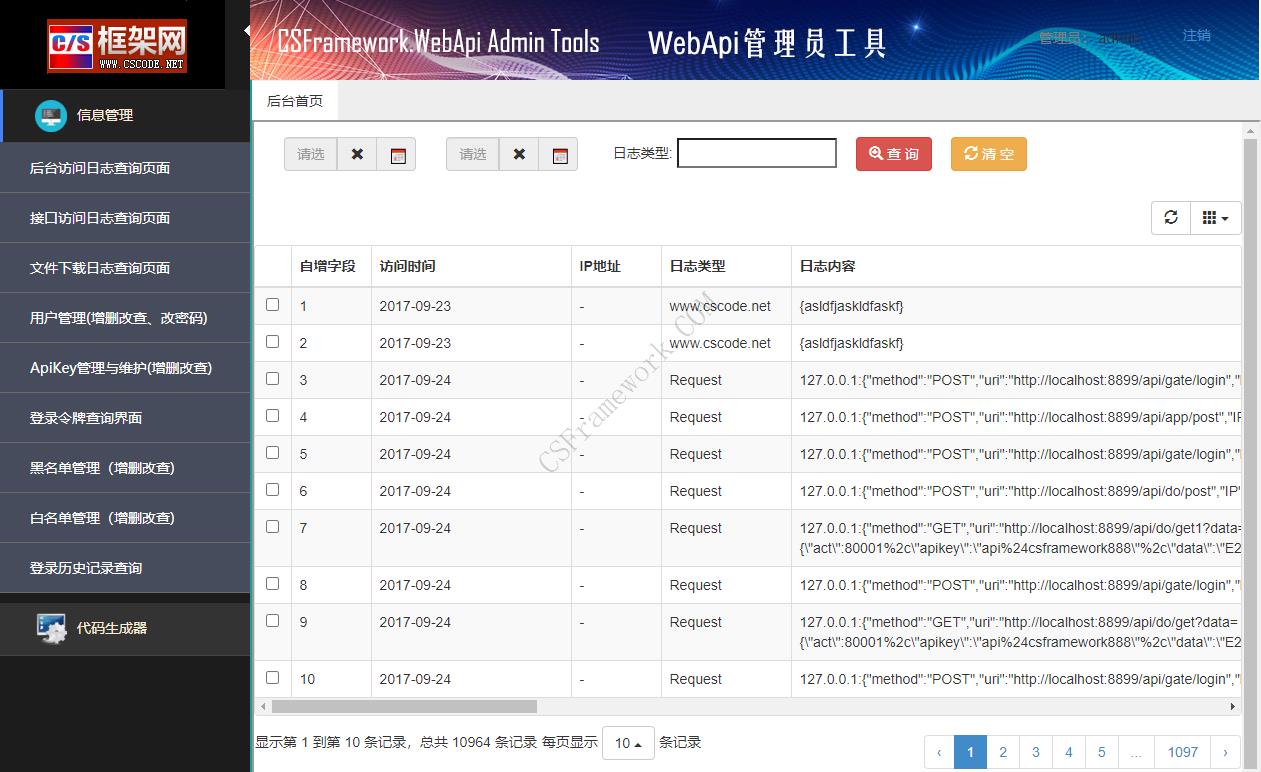Refresh the log table with the refresh icon
1261x772 pixels.
(x=1170, y=217)
